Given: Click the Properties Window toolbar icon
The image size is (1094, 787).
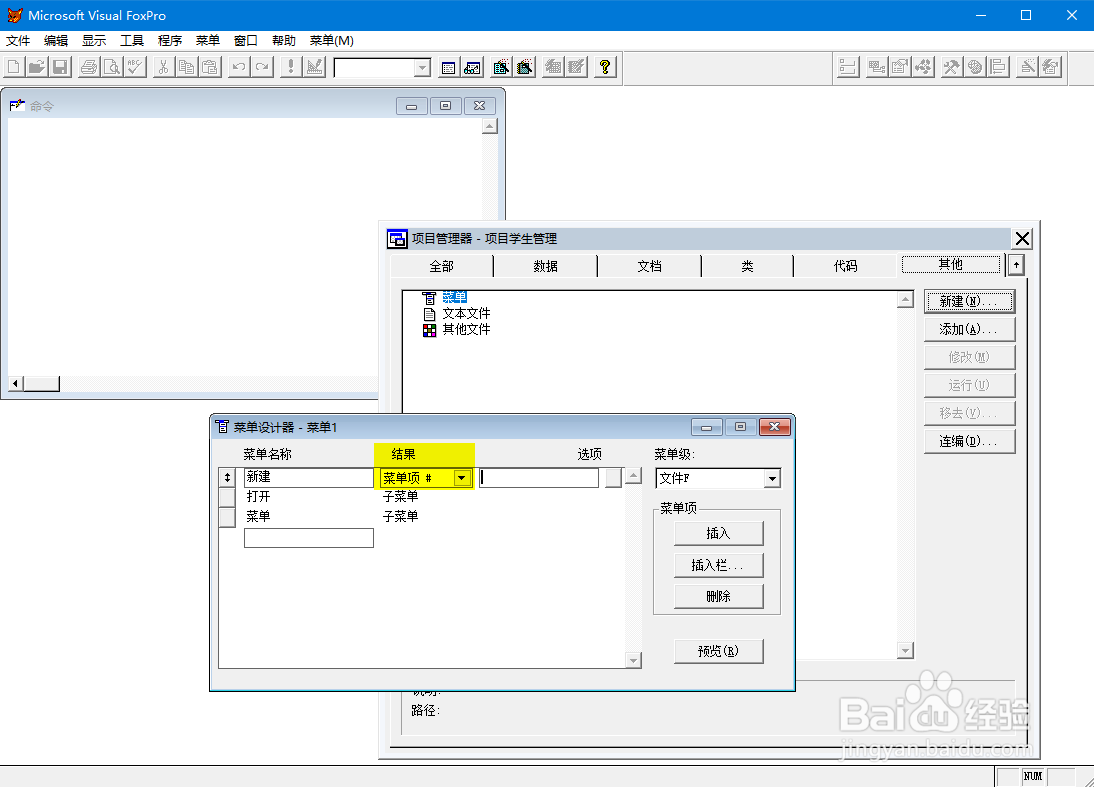Looking at the screenshot, I should 899,67.
